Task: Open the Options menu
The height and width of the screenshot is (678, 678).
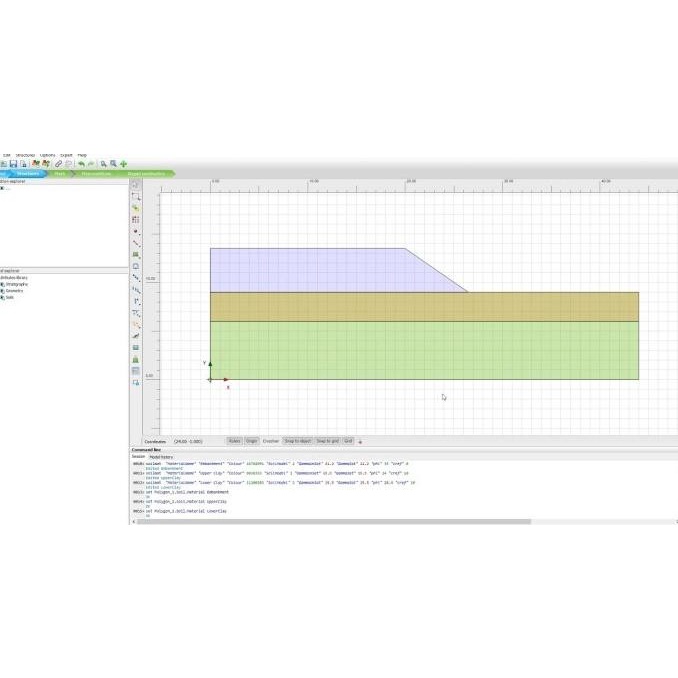Action: [x=48, y=155]
